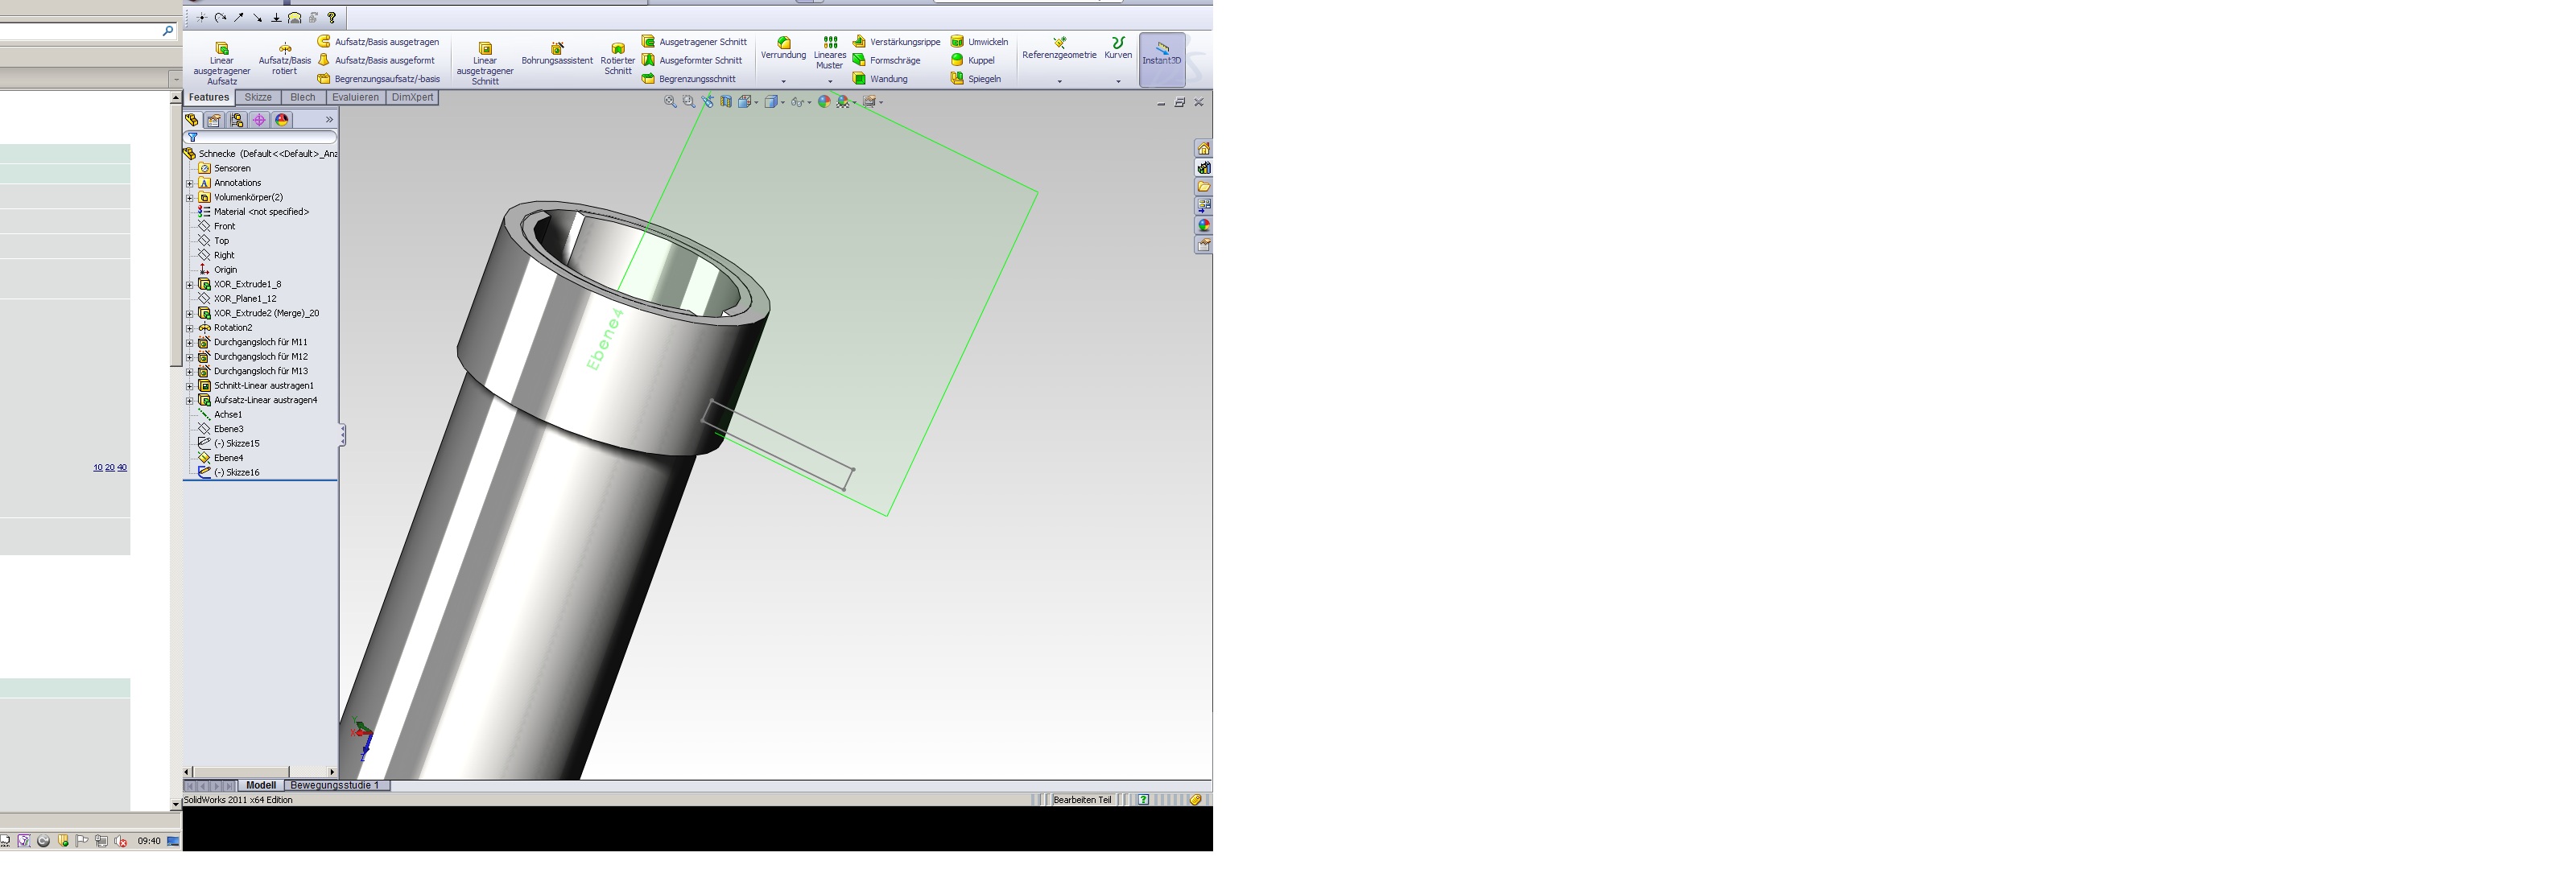2576x869 pixels.
Task: Open DisplayManager panel tab
Action: tap(282, 120)
